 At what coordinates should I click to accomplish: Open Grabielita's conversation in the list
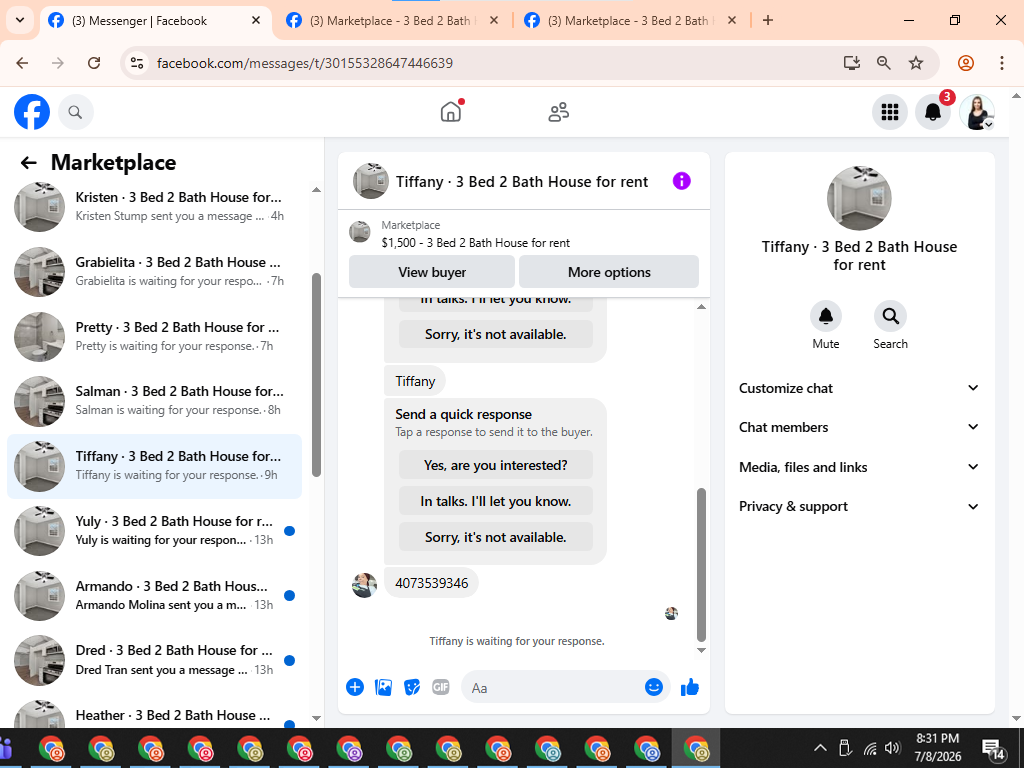coord(155,272)
